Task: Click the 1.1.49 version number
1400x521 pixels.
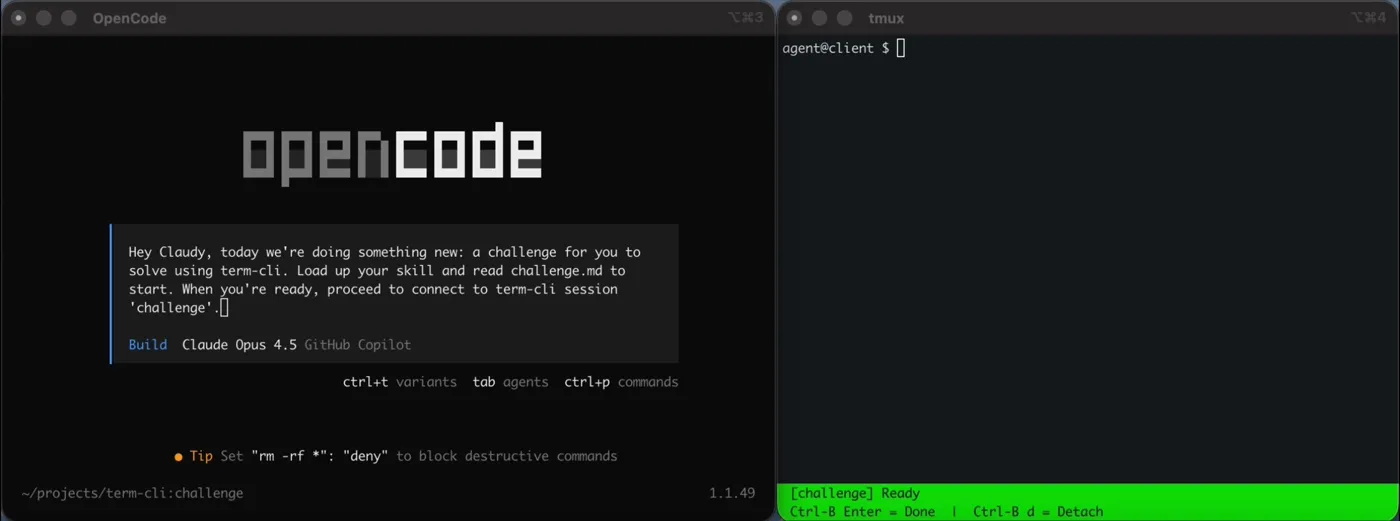Action: point(733,493)
